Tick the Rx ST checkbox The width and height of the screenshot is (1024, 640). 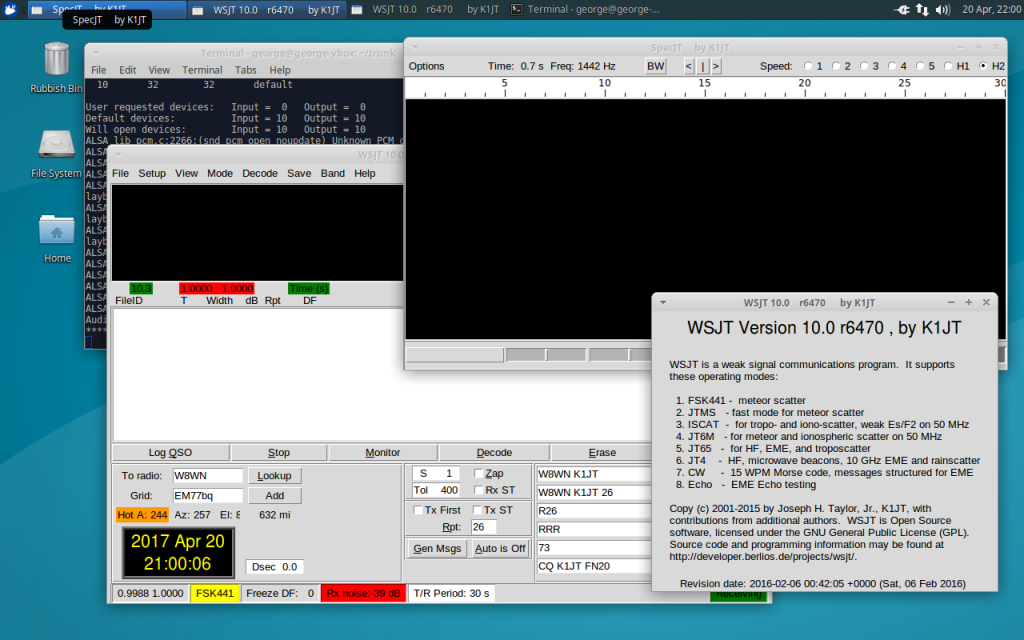478,490
